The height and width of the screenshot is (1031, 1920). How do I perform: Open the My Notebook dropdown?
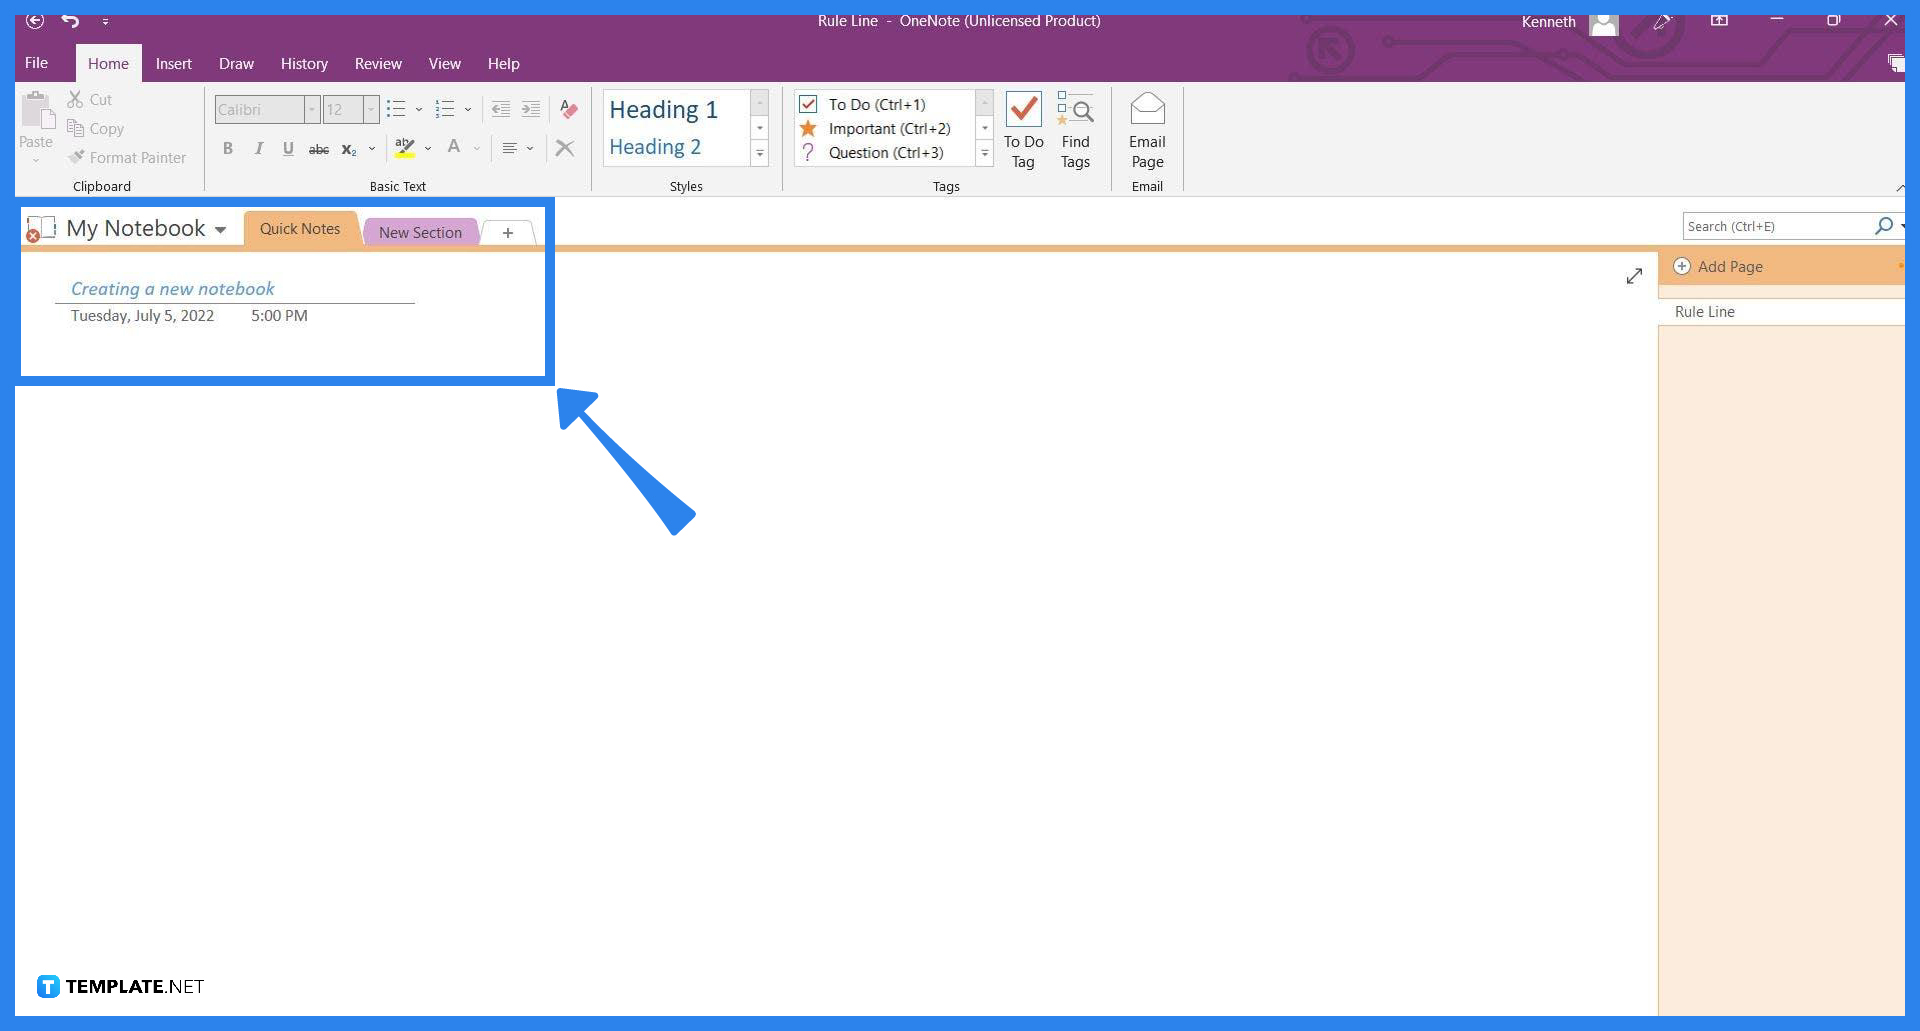pyautogui.click(x=220, y=228)
